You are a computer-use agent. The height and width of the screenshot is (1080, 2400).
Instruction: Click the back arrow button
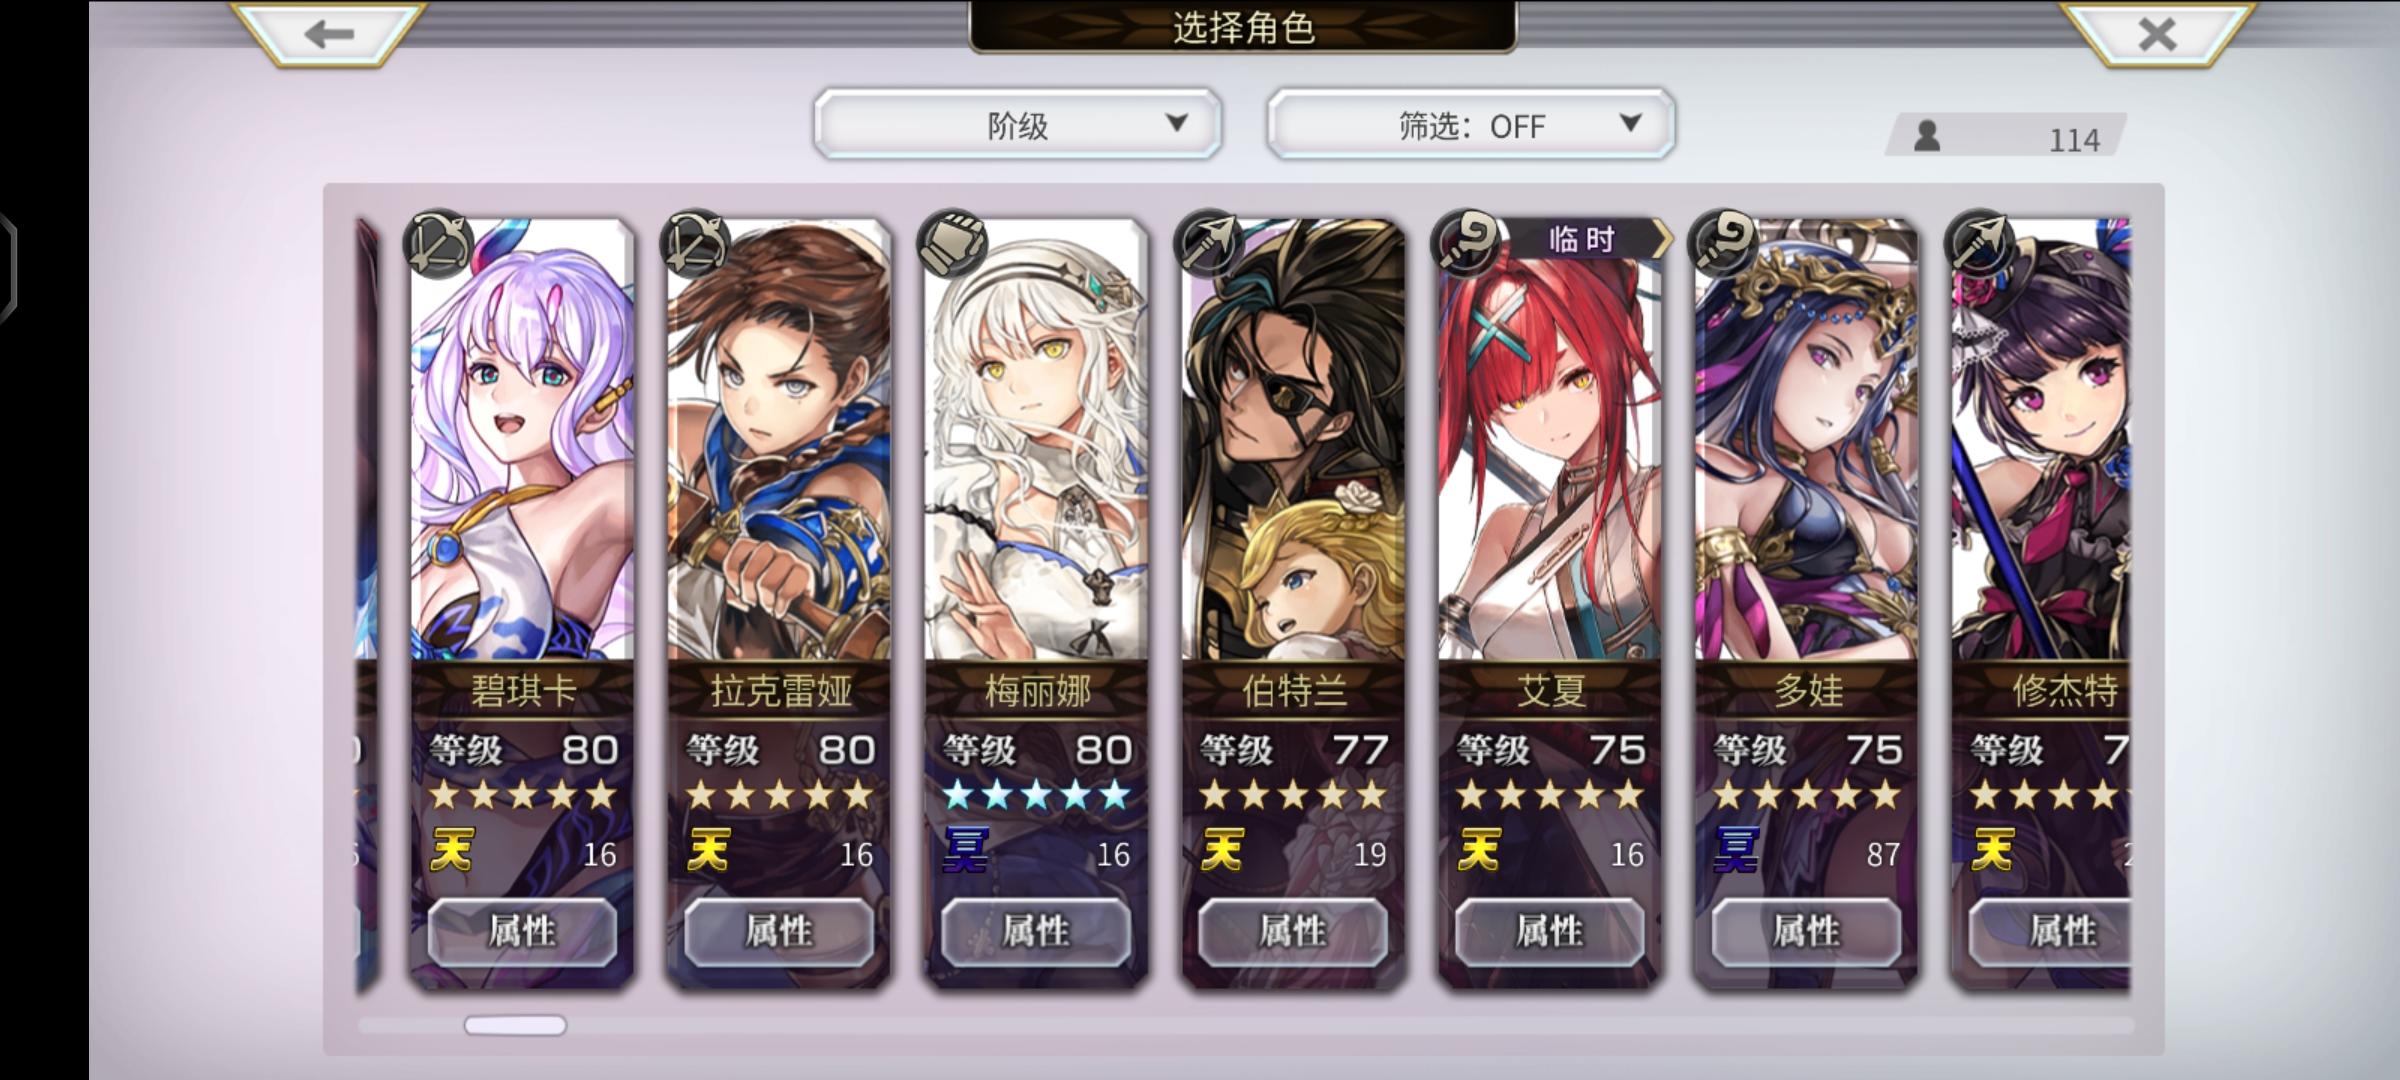coord(329,33)
